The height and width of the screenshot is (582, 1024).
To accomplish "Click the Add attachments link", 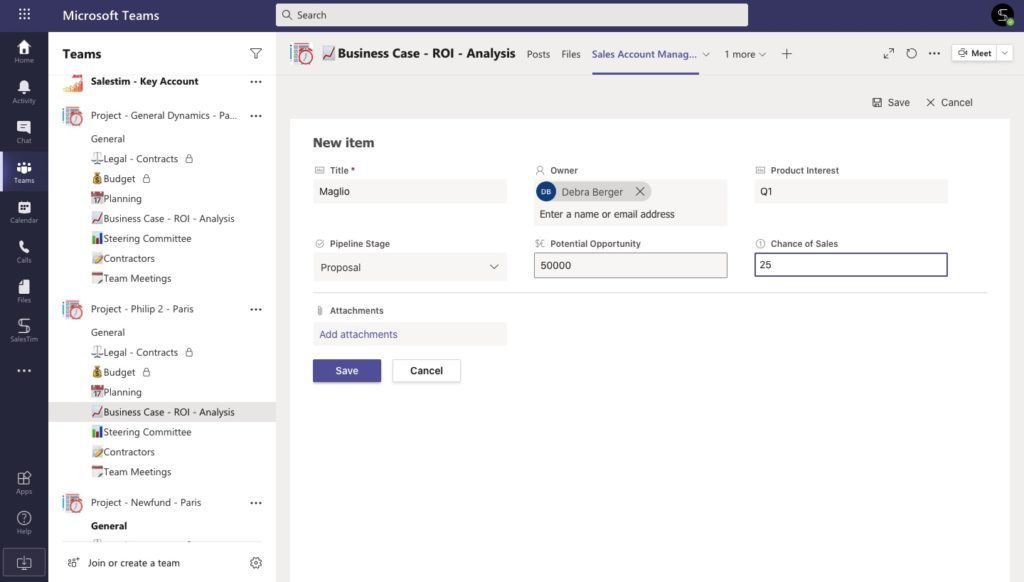I will click(x=358, y=334).
